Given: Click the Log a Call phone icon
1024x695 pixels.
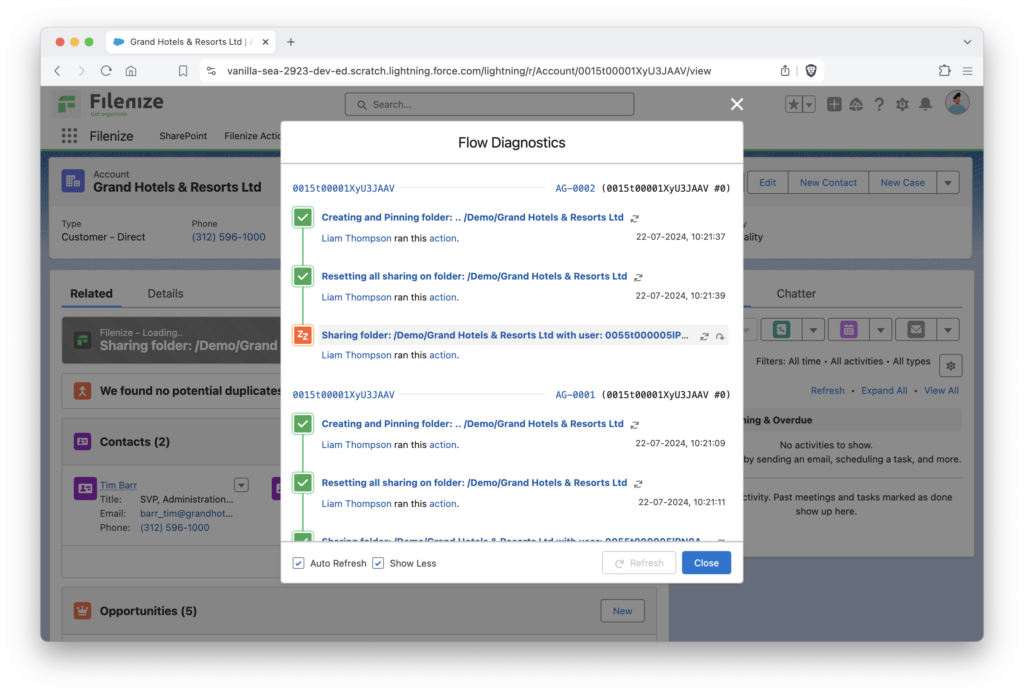Looking at the screenshot, I should [x=781, y=330].
